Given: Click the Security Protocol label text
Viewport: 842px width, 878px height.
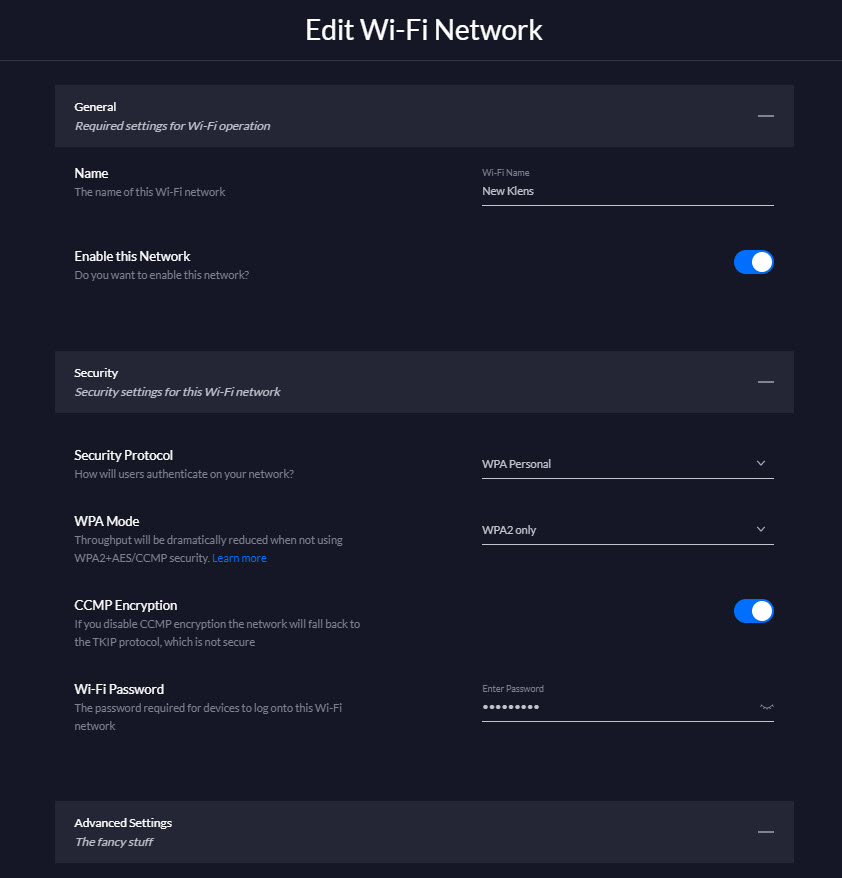Looking at the screenshot, I should [123, 455].
